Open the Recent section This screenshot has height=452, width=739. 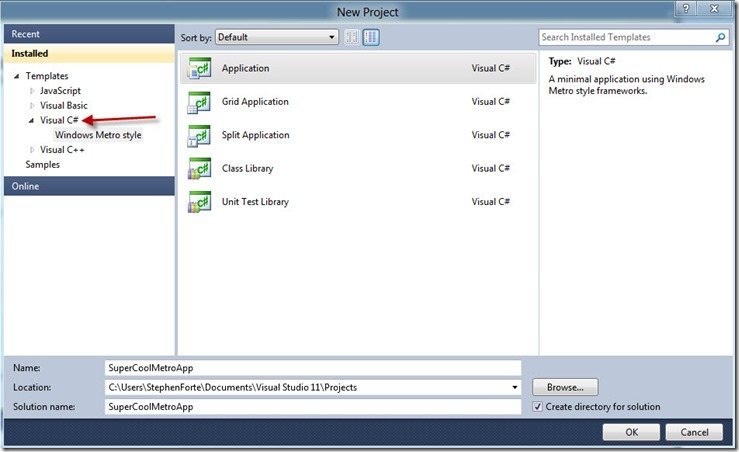tap(89, 34)
